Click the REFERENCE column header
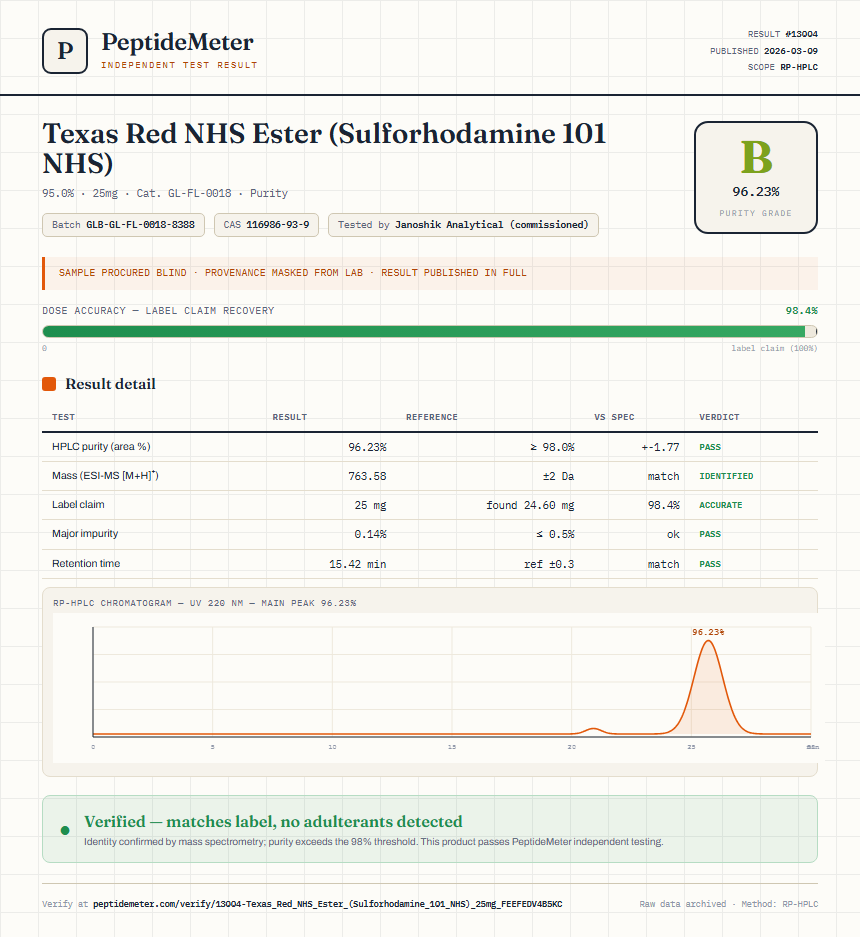Screen dimensions: 860x937 click(x=431, y=417)
